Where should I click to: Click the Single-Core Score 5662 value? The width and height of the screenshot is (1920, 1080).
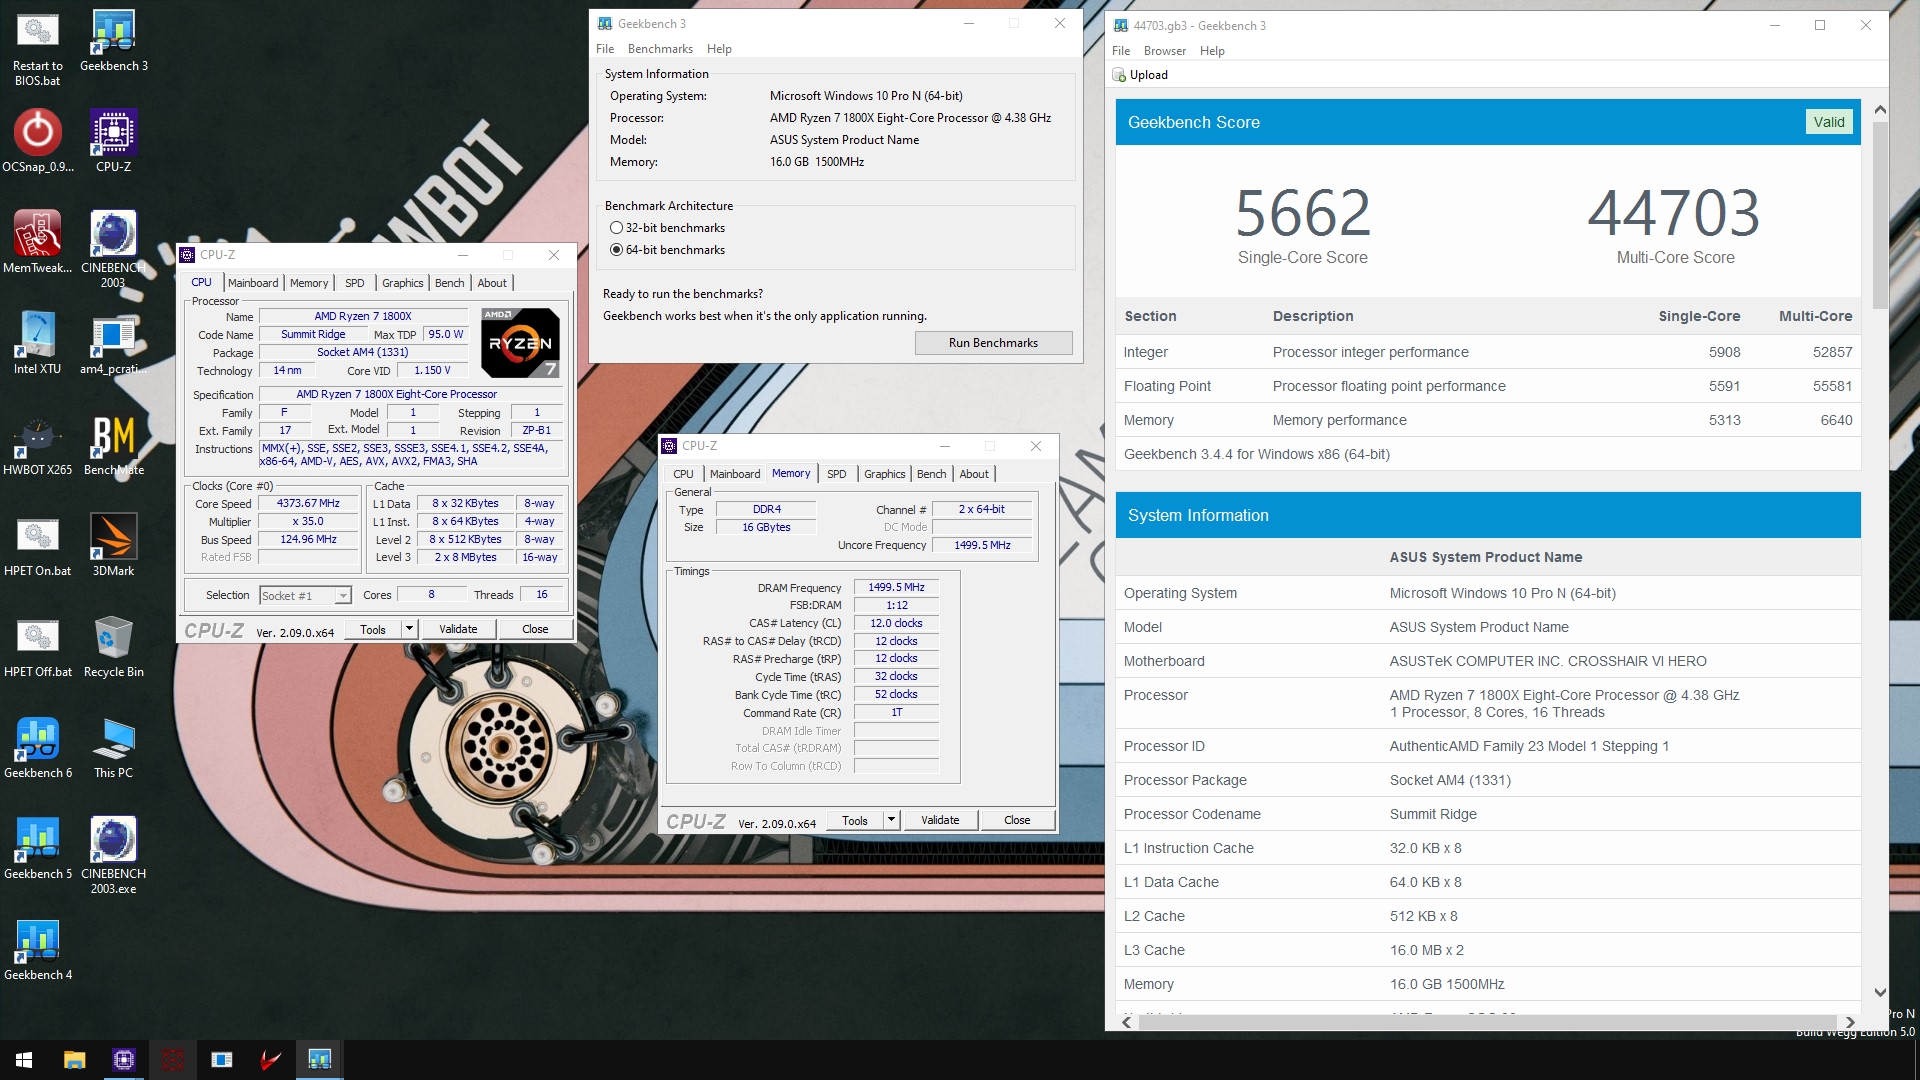click(x=1303, y=212)
